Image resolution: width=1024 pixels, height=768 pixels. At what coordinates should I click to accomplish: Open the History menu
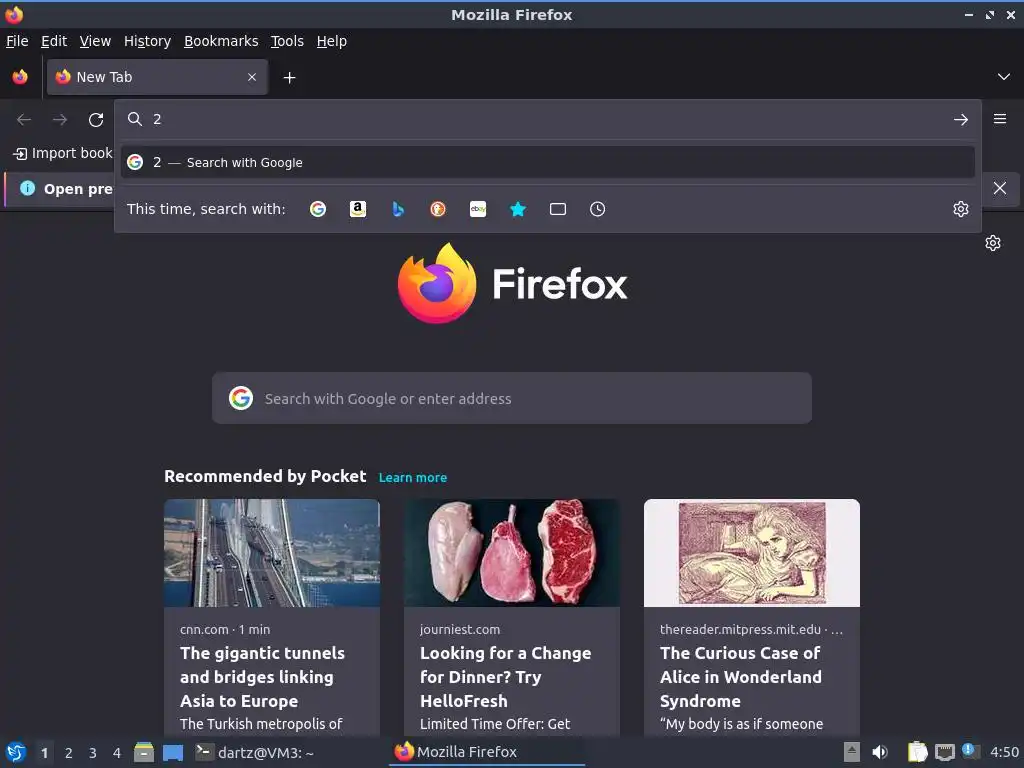coord(148,41)
